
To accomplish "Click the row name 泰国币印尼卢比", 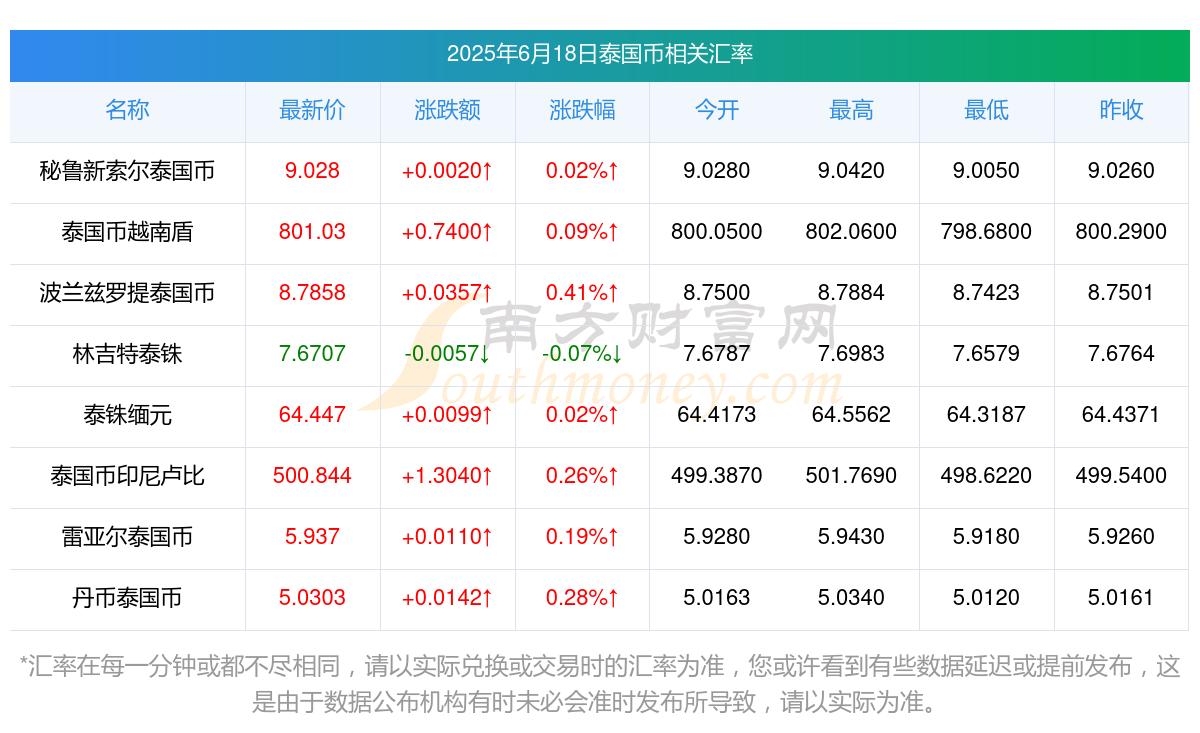I will point(127,476).
